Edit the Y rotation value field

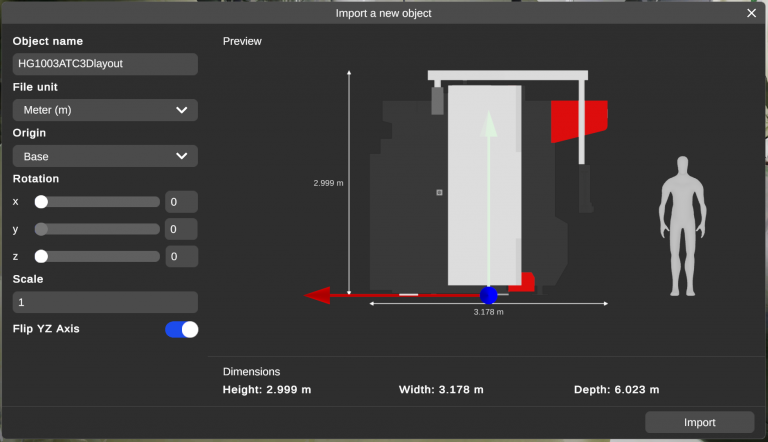coord(181,229)
